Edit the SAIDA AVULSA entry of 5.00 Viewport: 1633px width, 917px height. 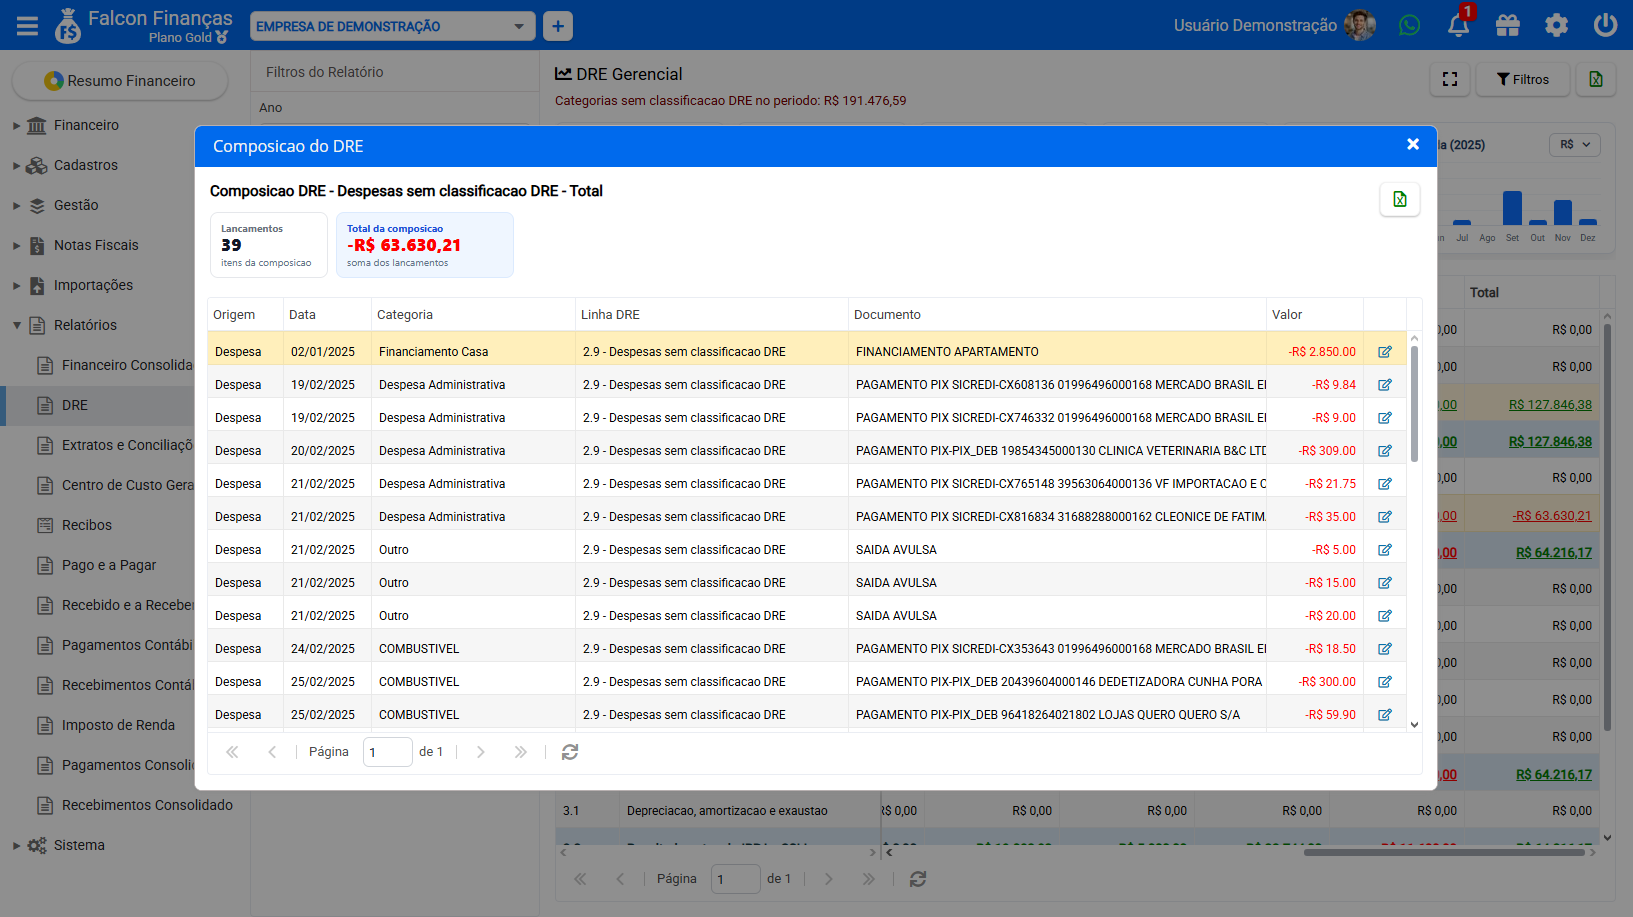pos(1385,550)
